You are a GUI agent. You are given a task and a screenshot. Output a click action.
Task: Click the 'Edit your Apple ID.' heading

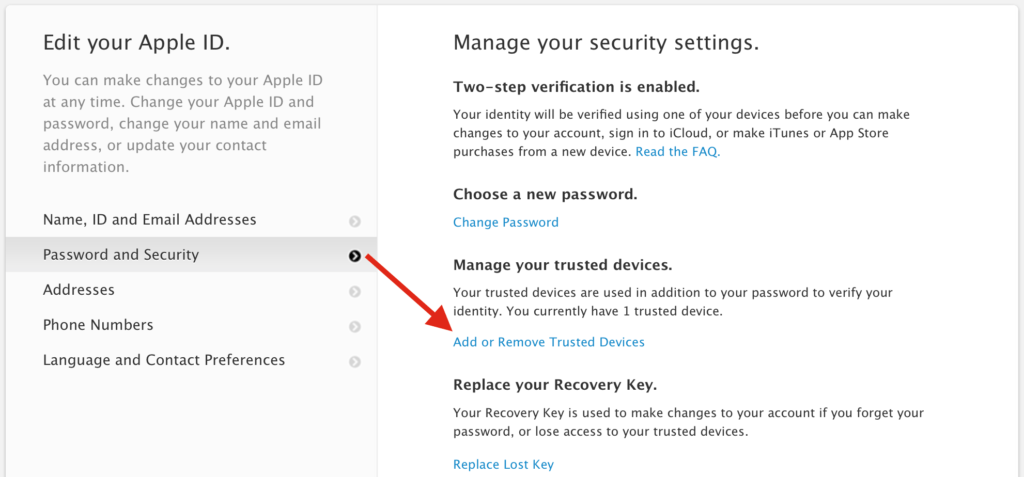[x=136, y=43]
